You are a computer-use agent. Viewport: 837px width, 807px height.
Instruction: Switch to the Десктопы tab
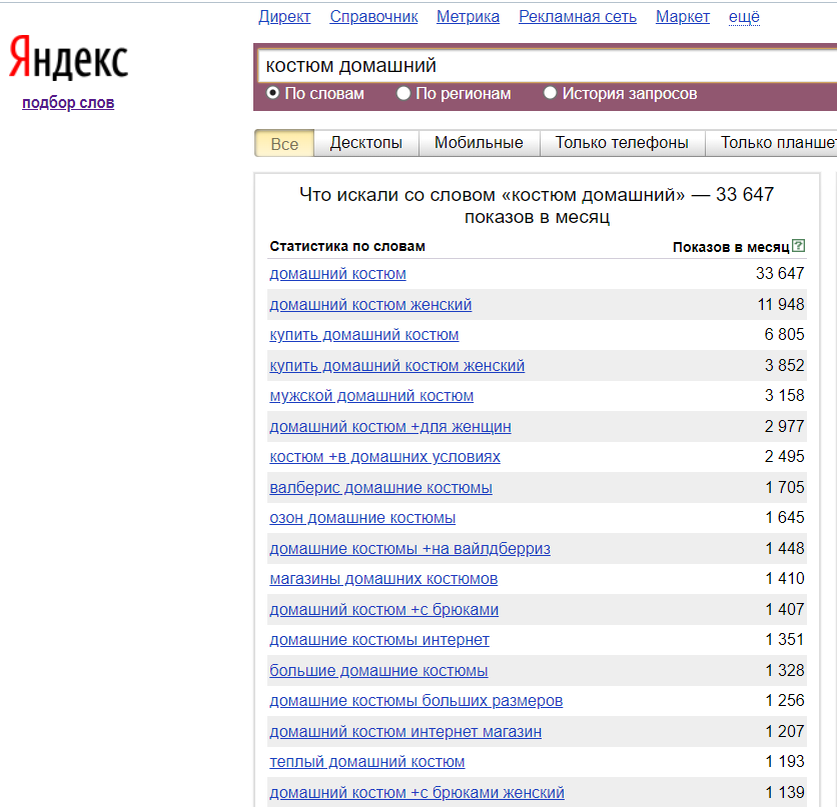coord(366,143)
